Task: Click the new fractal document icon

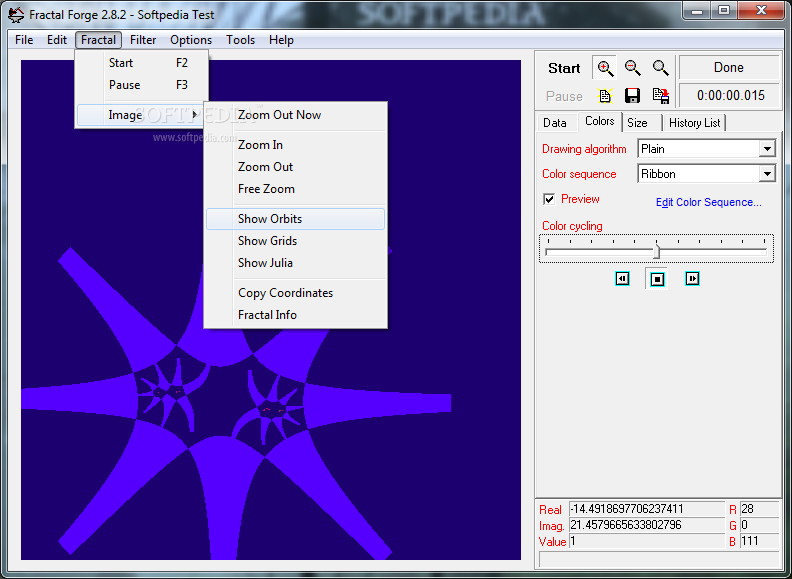Action: pyautogui.click(x=605, y=95)
